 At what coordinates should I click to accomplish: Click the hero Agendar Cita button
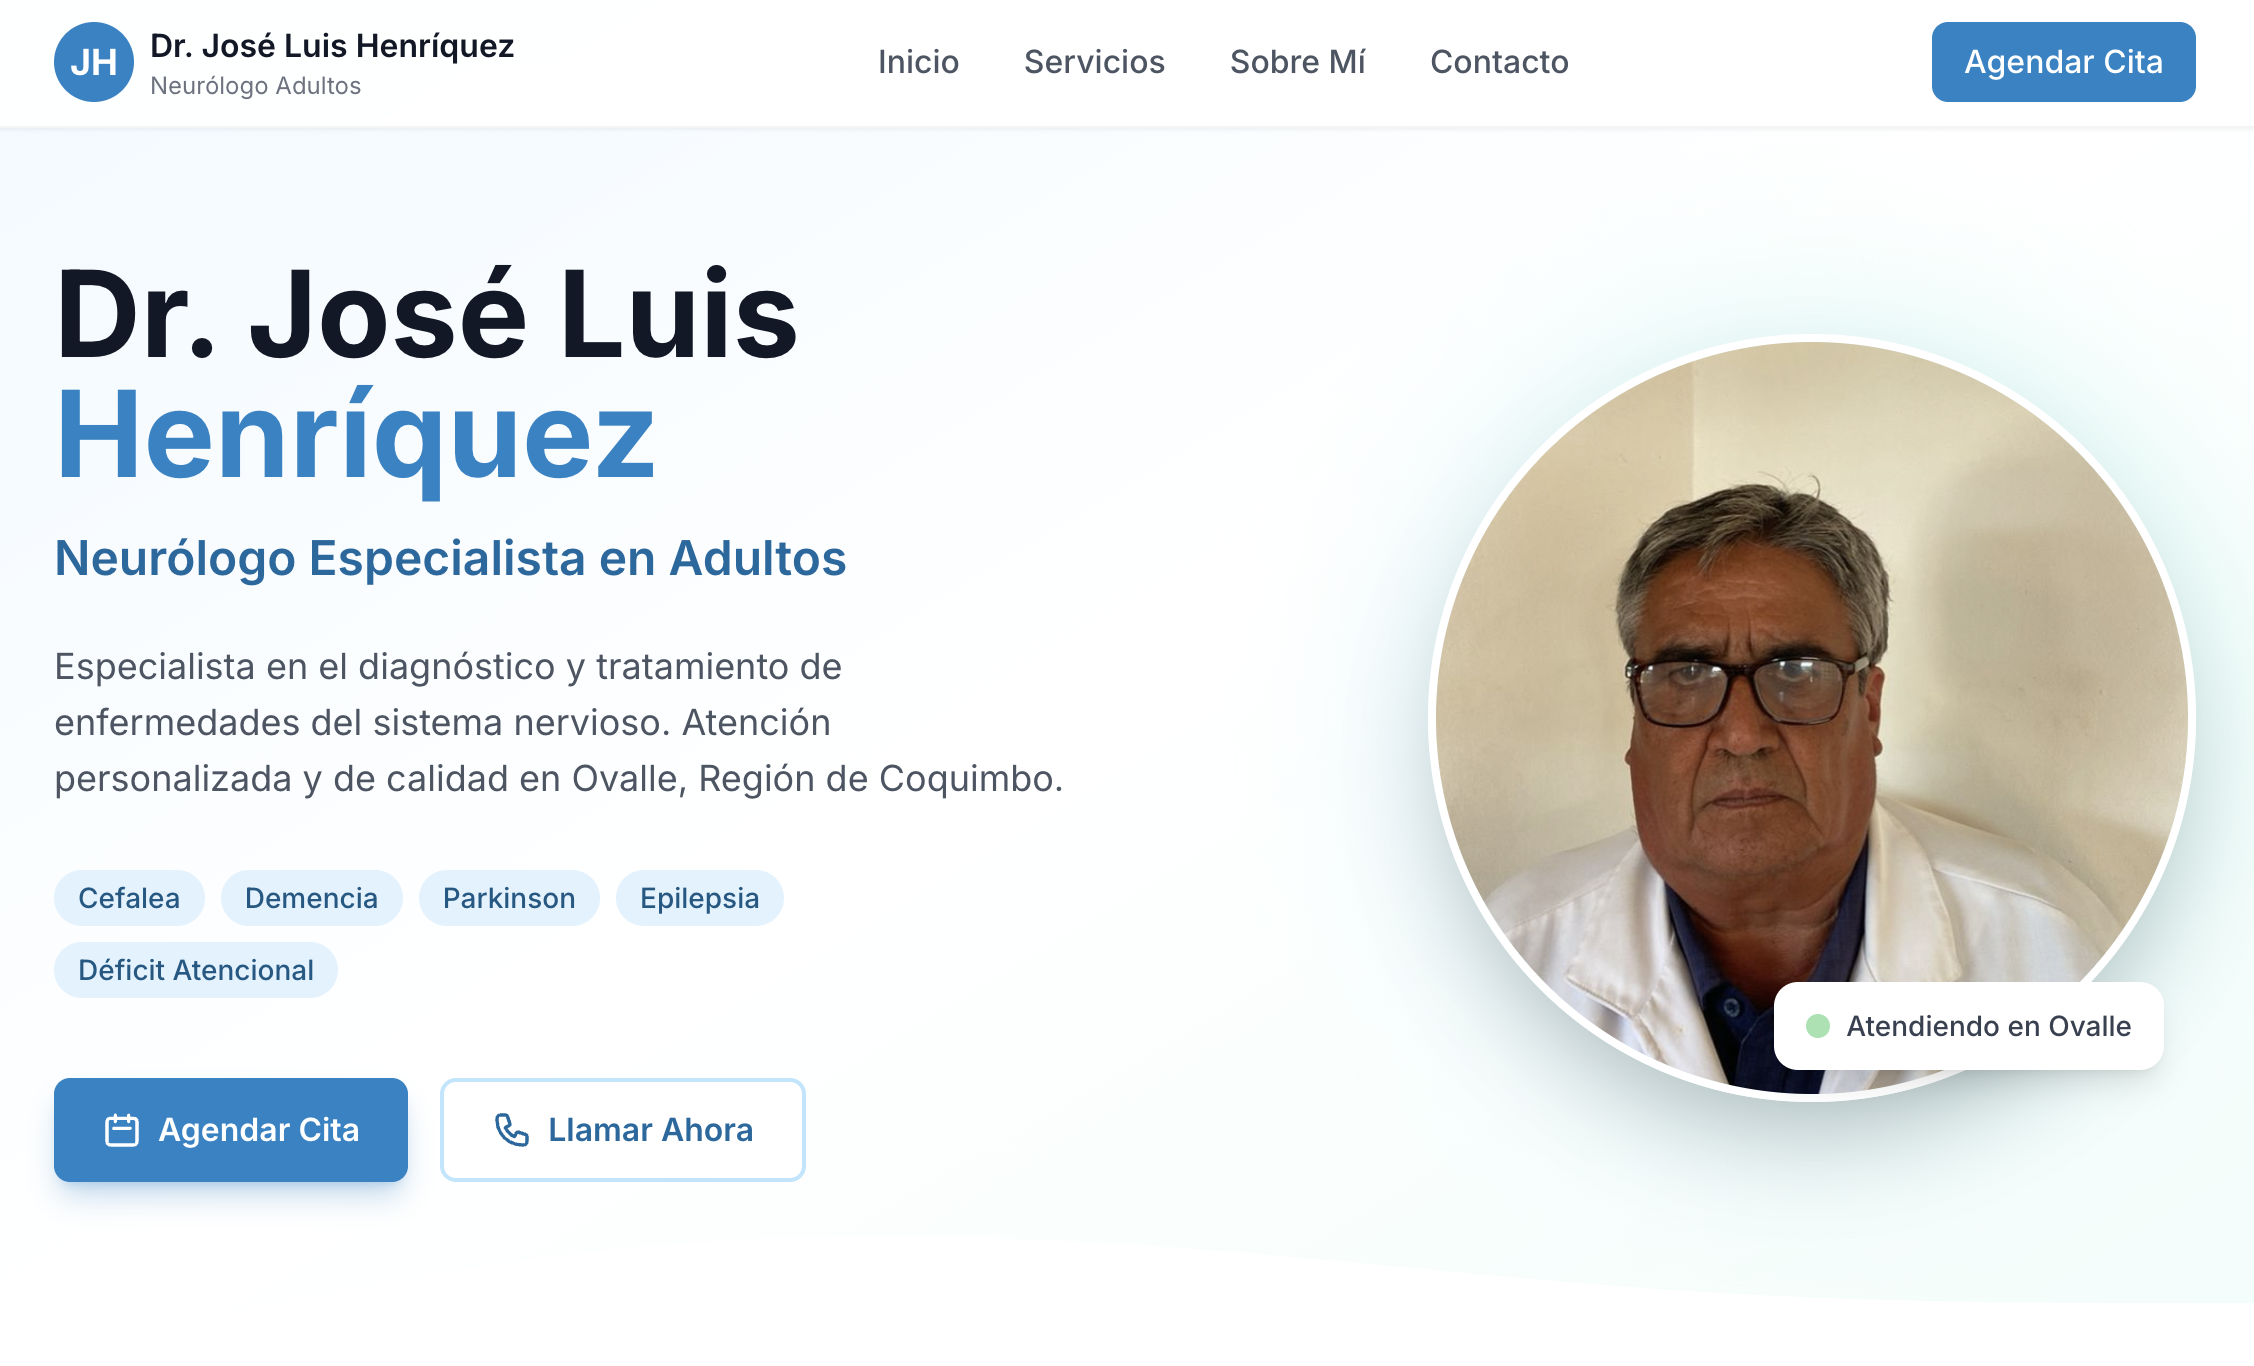coord(231,1130)
